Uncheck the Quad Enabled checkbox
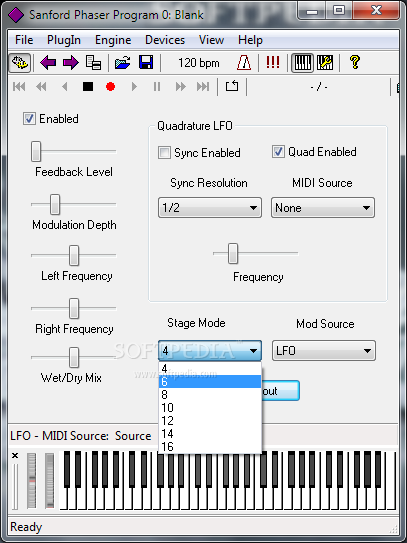This screenshot has height=543, width=407. pyautogui.click(x=278, y=152)
